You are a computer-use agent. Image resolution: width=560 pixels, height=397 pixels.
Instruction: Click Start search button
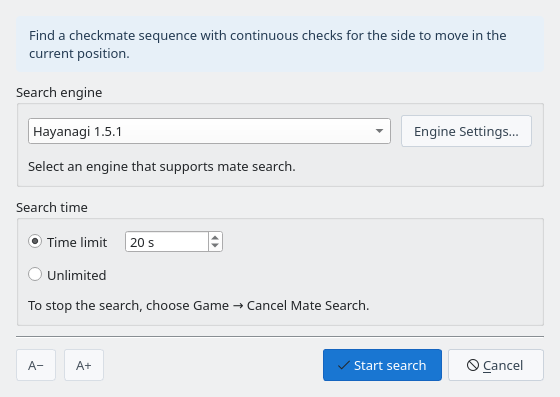click(x=382, y=365)
